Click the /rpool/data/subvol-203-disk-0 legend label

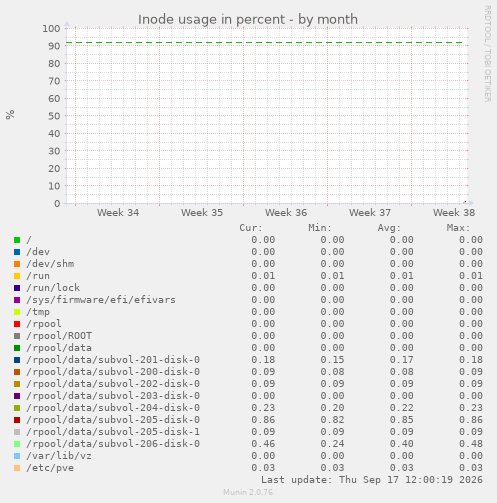coord(113,396)
